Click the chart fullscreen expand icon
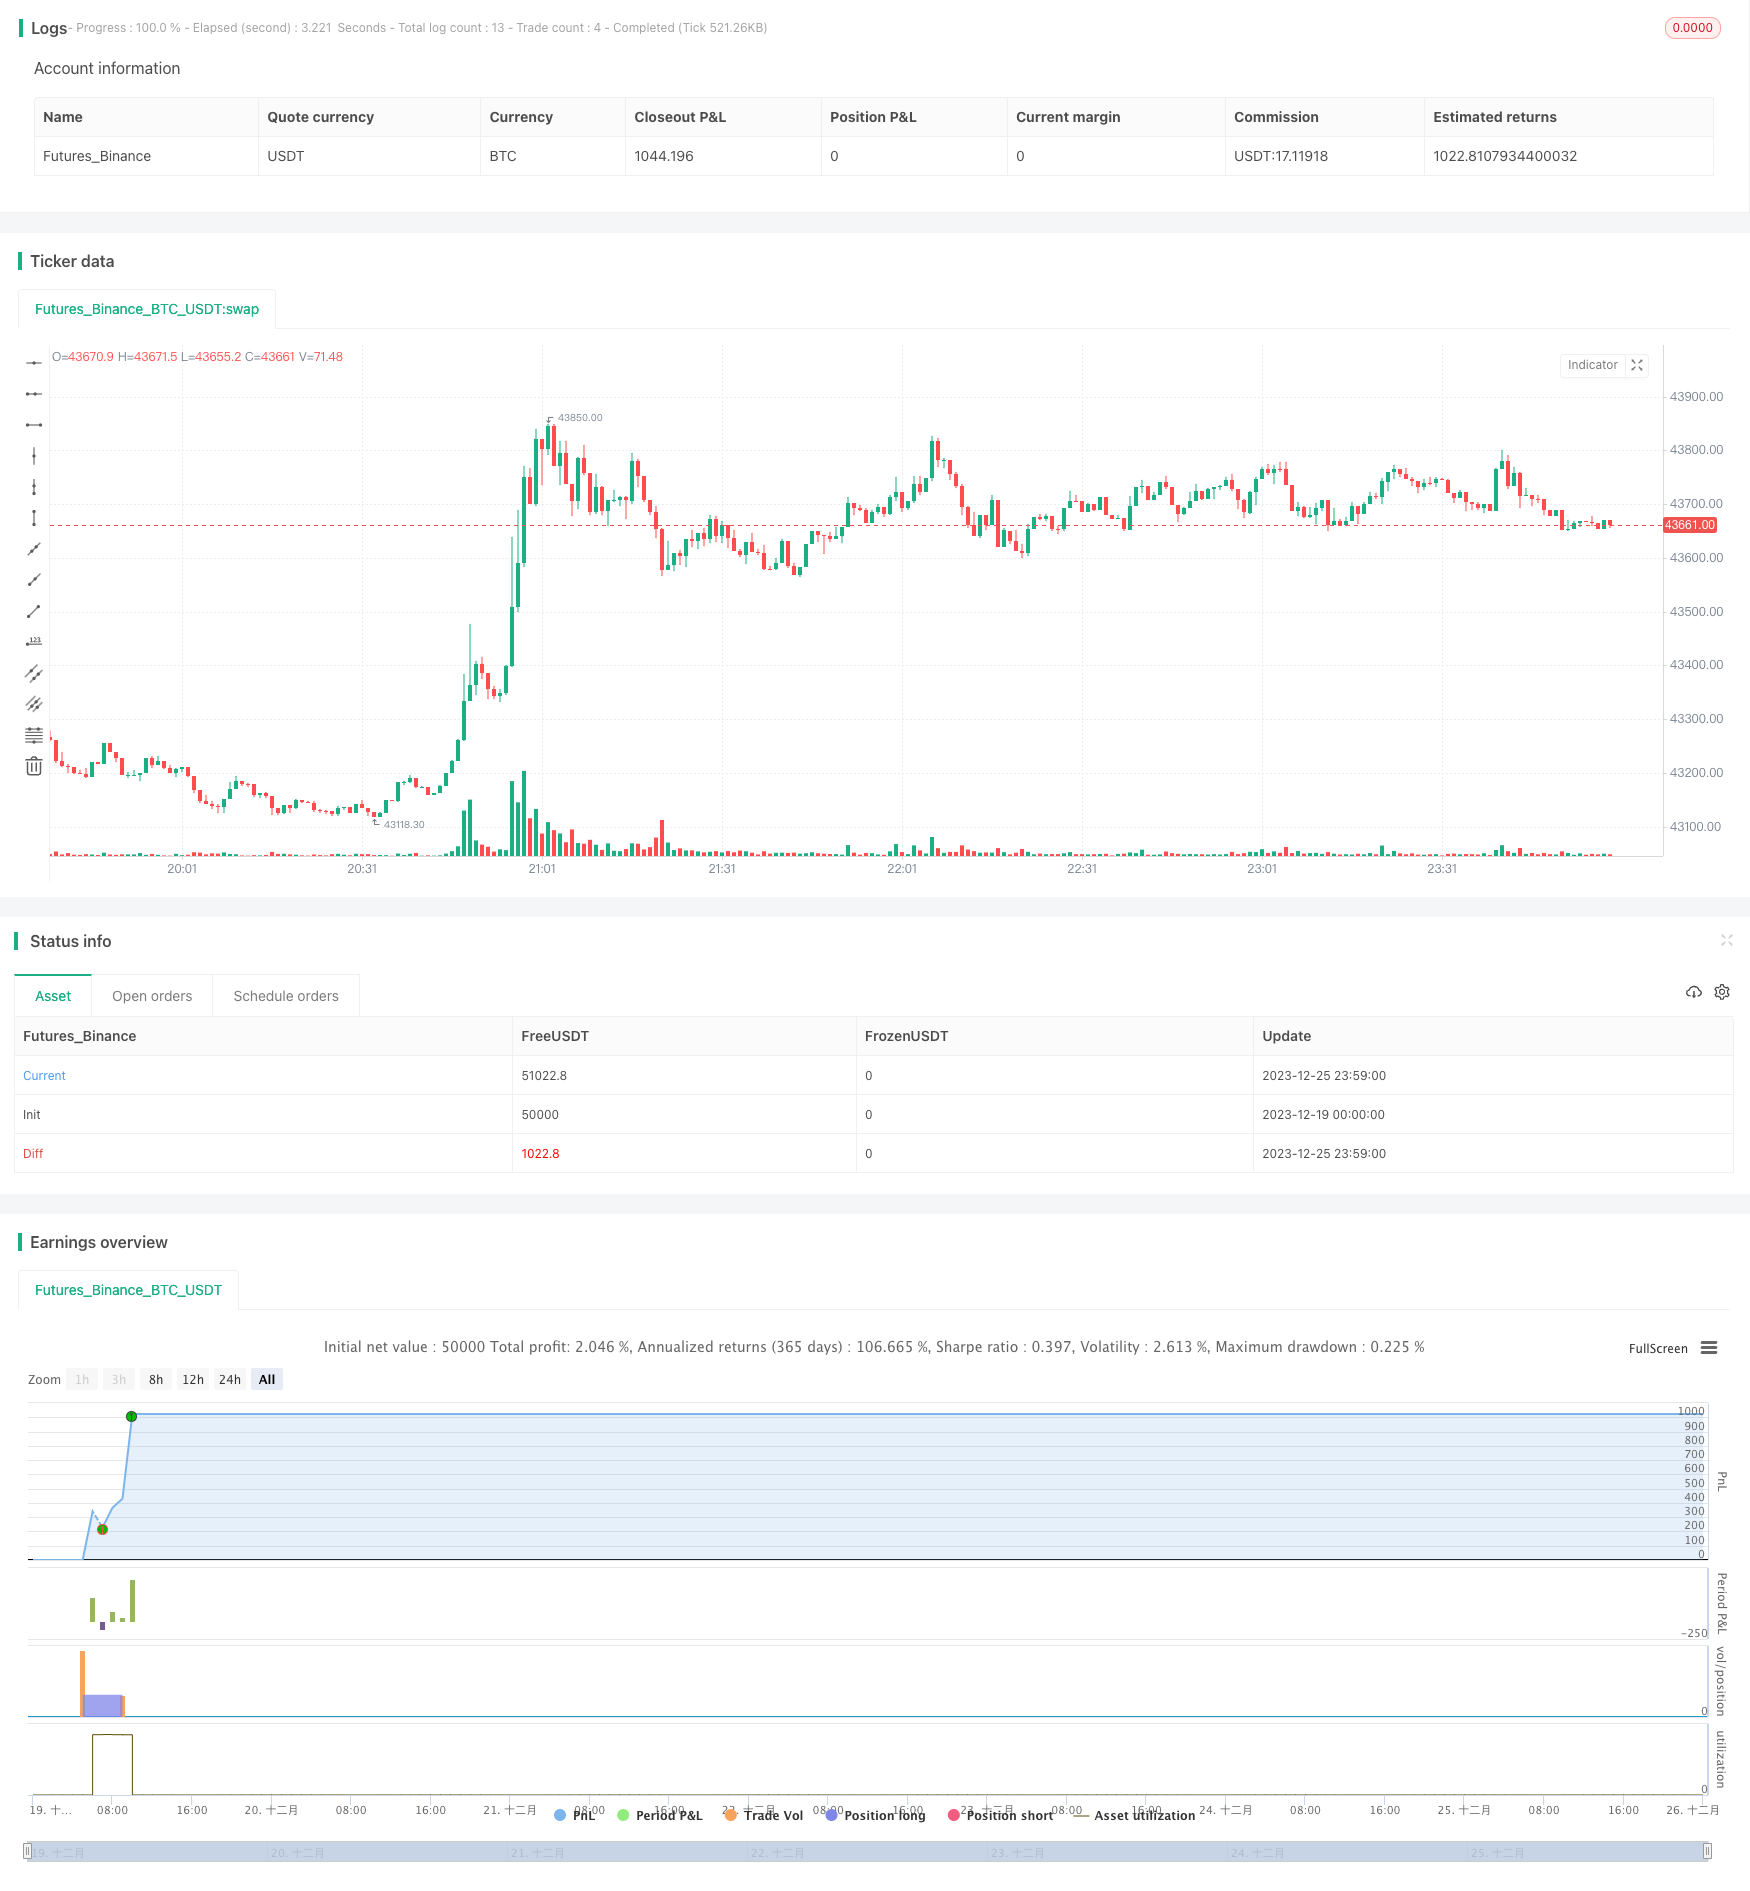This screenshot has width=1750, height=1891. [1637, 365]
